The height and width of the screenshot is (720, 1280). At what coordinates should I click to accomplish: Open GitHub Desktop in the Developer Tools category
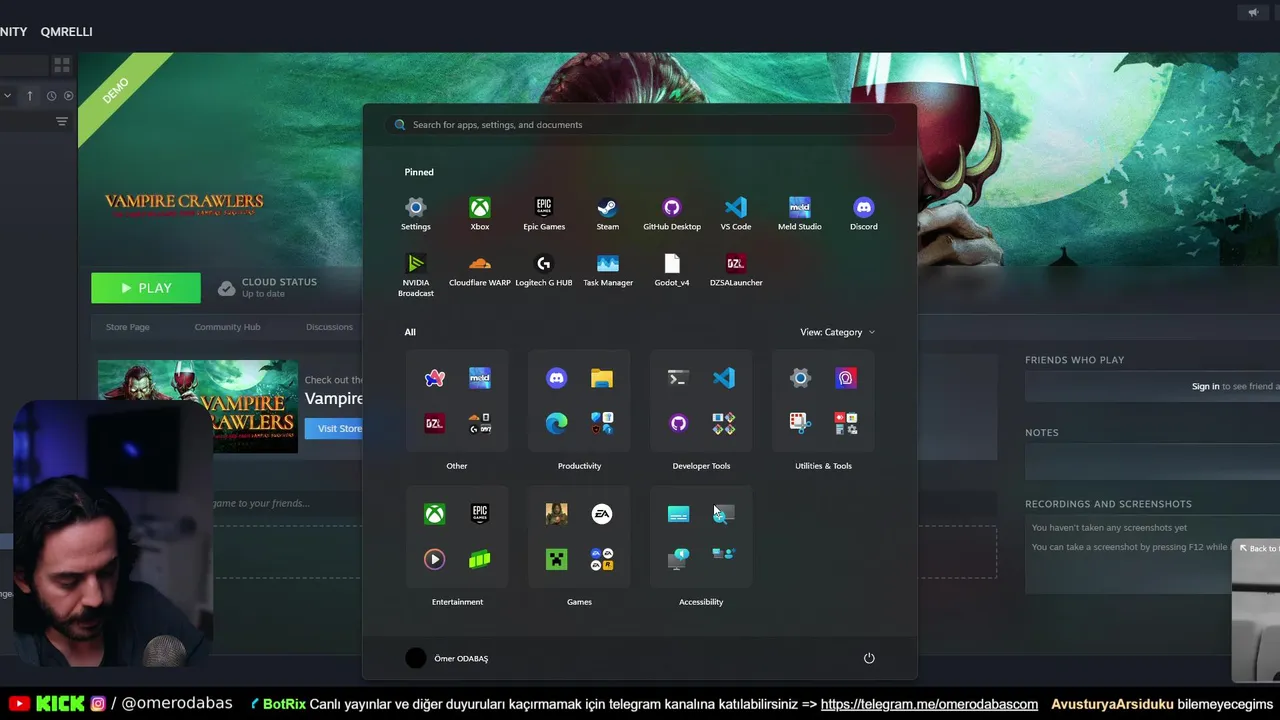tap(678, 423)
